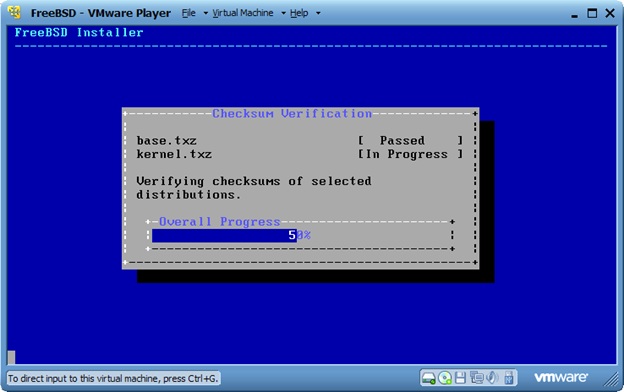The image size is (624, 392).
Task: Click the sound card device icon
Action: pos(492,378)
